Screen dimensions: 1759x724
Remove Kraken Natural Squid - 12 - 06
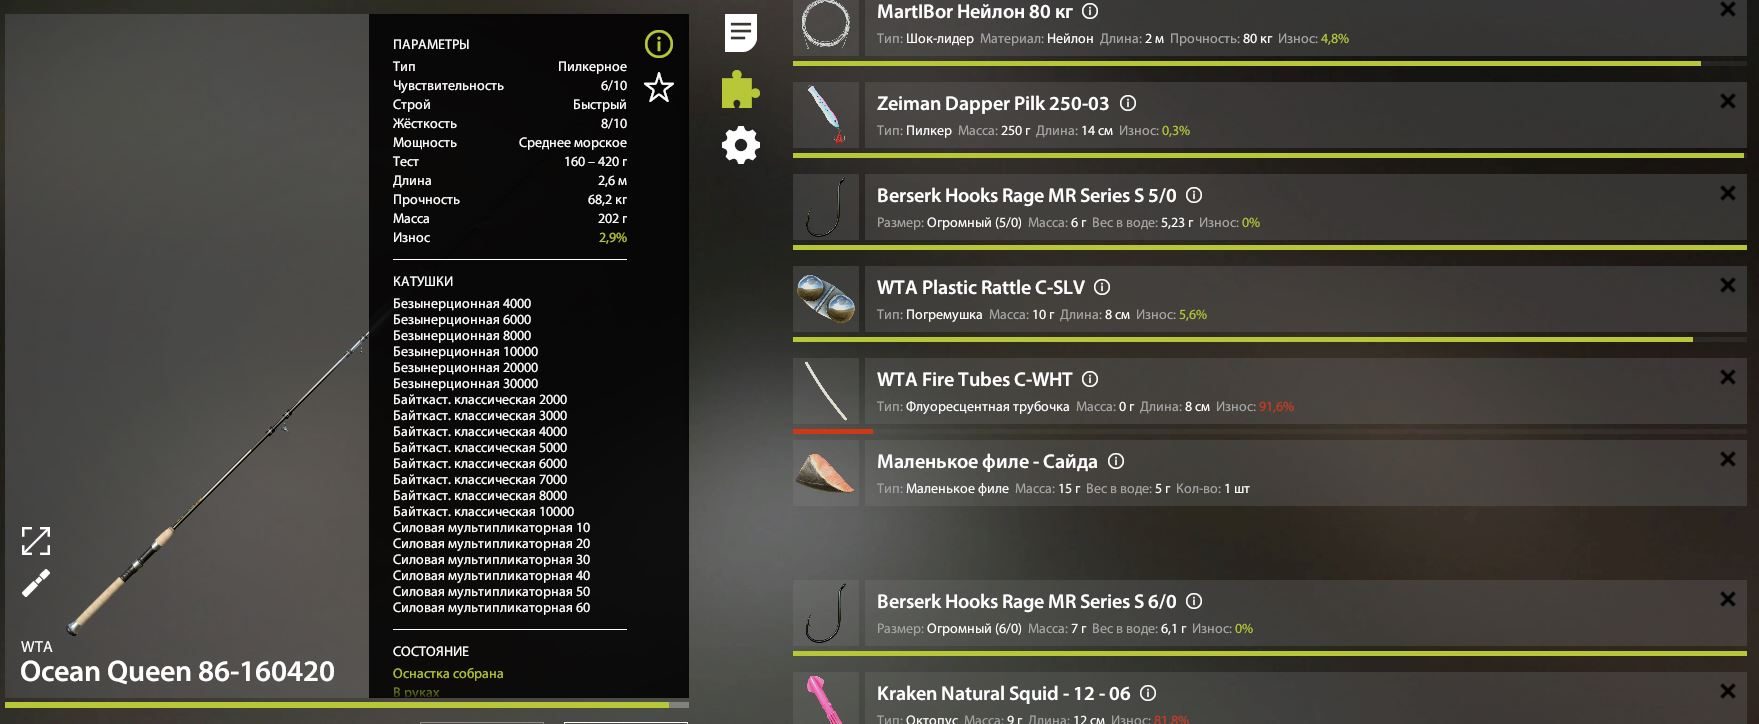[1727, 691]
